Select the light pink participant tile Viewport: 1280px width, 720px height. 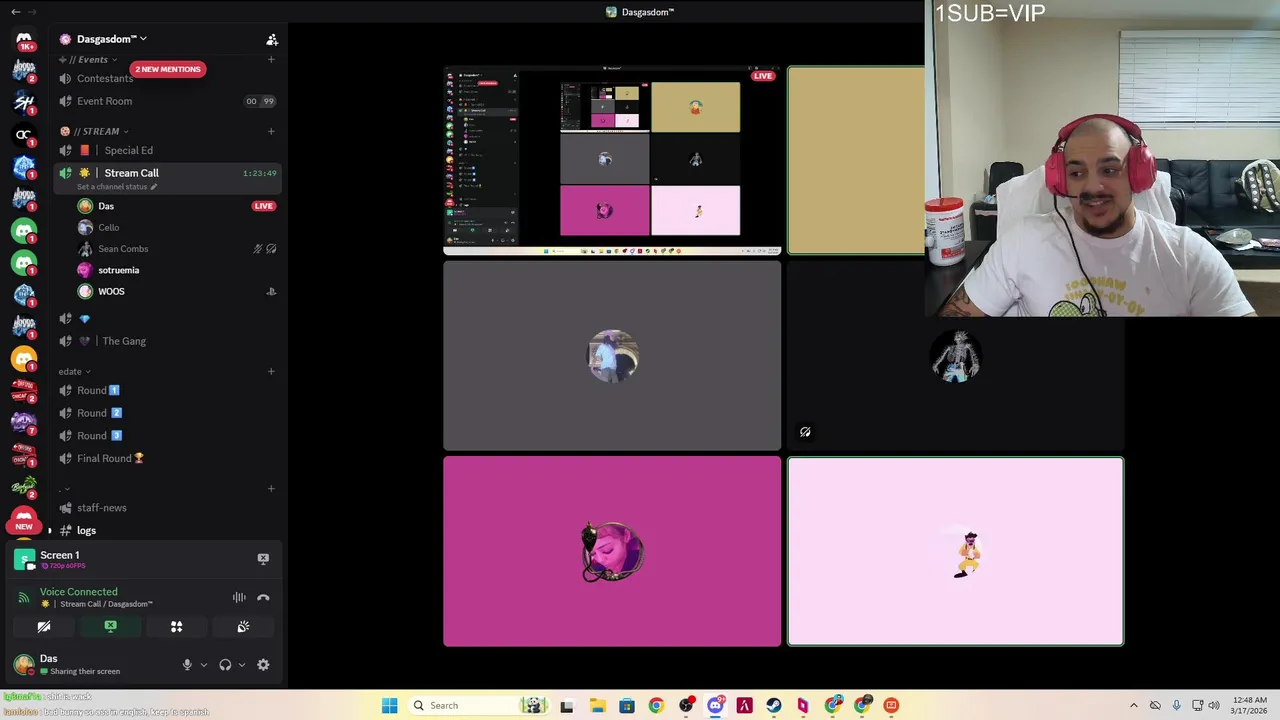955,551
